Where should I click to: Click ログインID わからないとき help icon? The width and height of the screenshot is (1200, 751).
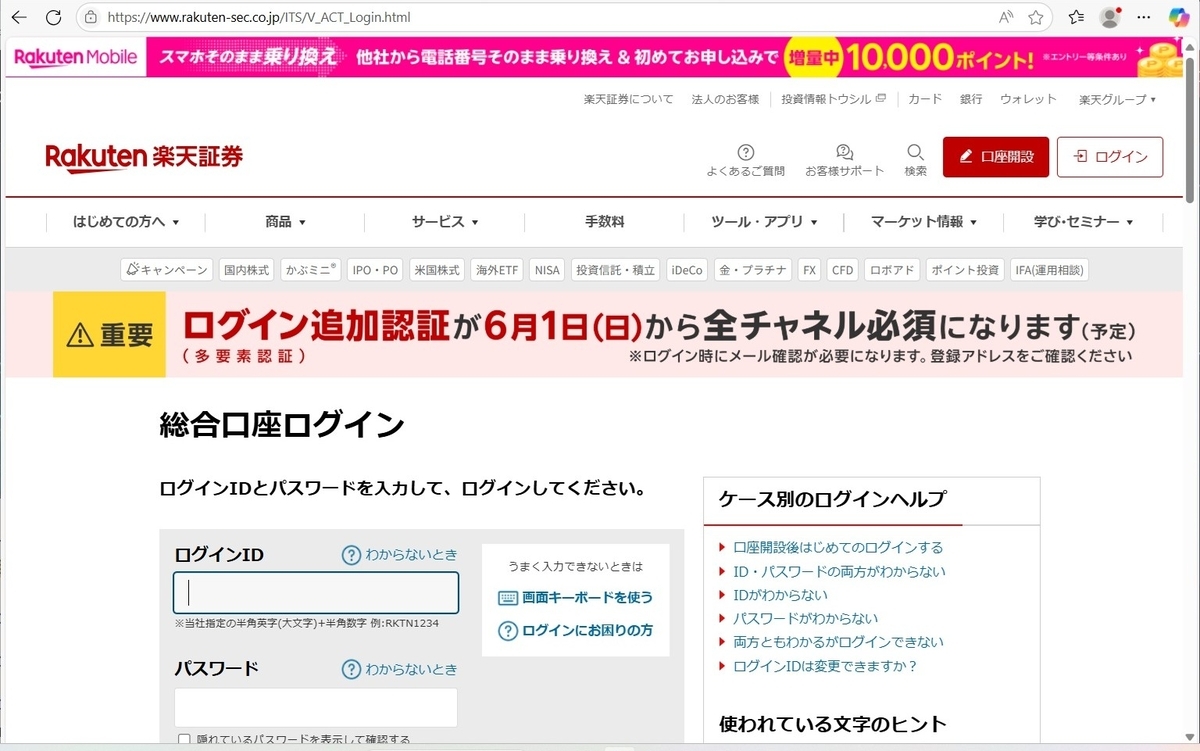[400, 555]
